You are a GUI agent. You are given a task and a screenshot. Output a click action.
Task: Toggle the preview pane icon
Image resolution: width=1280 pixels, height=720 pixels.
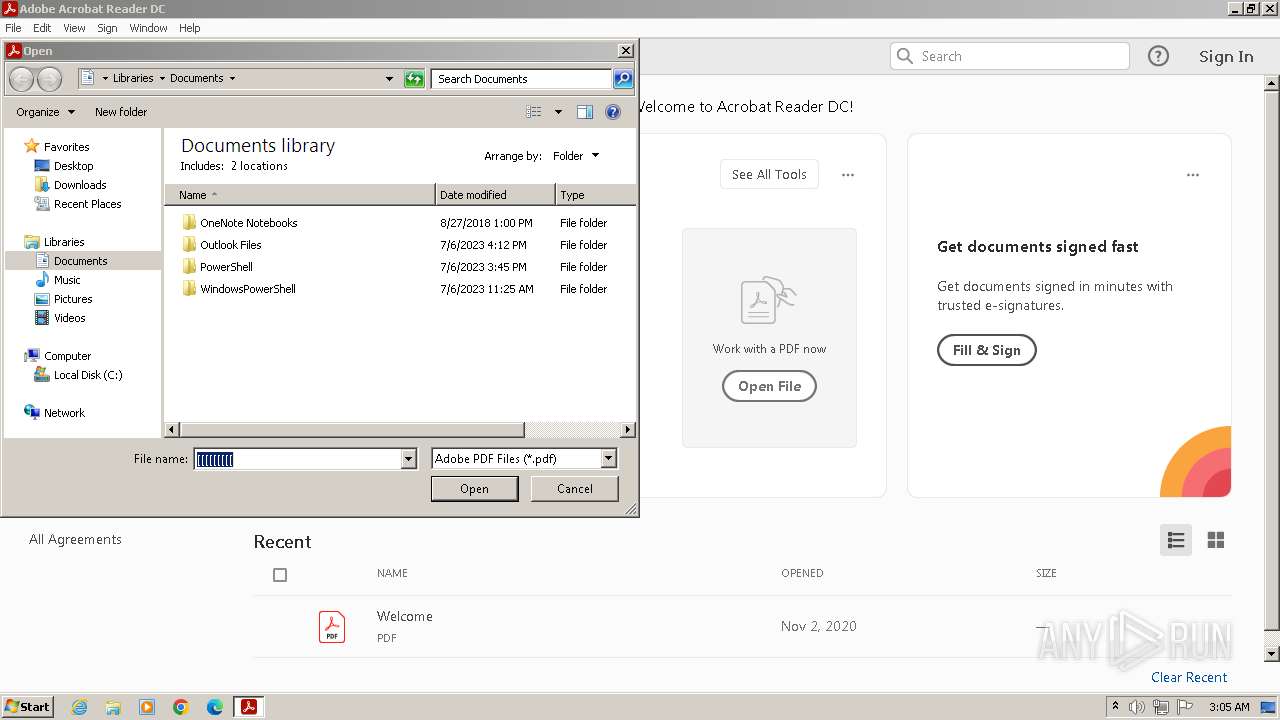click(x=585, y=112)
